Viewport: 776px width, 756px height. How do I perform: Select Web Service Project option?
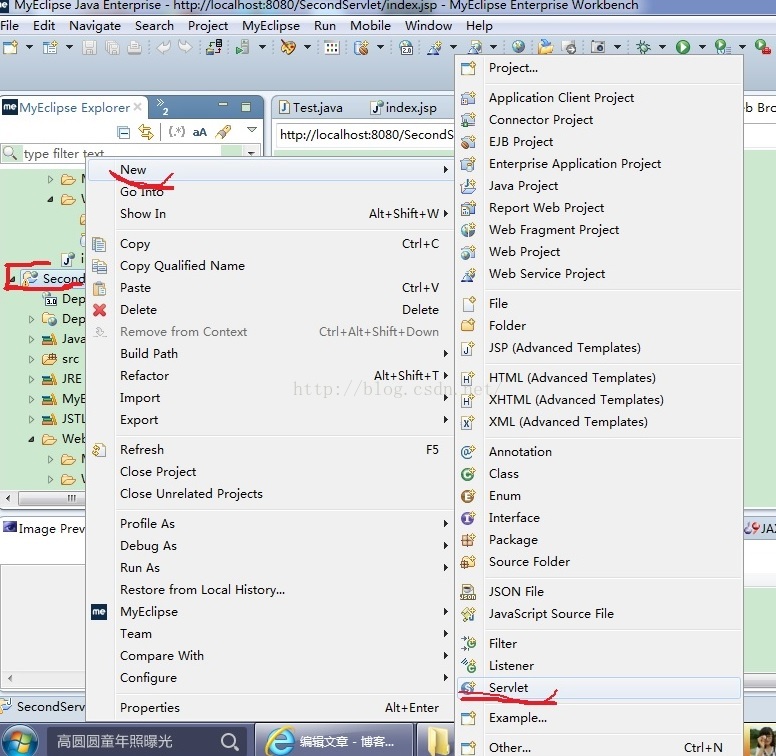(x=599, y=274)
